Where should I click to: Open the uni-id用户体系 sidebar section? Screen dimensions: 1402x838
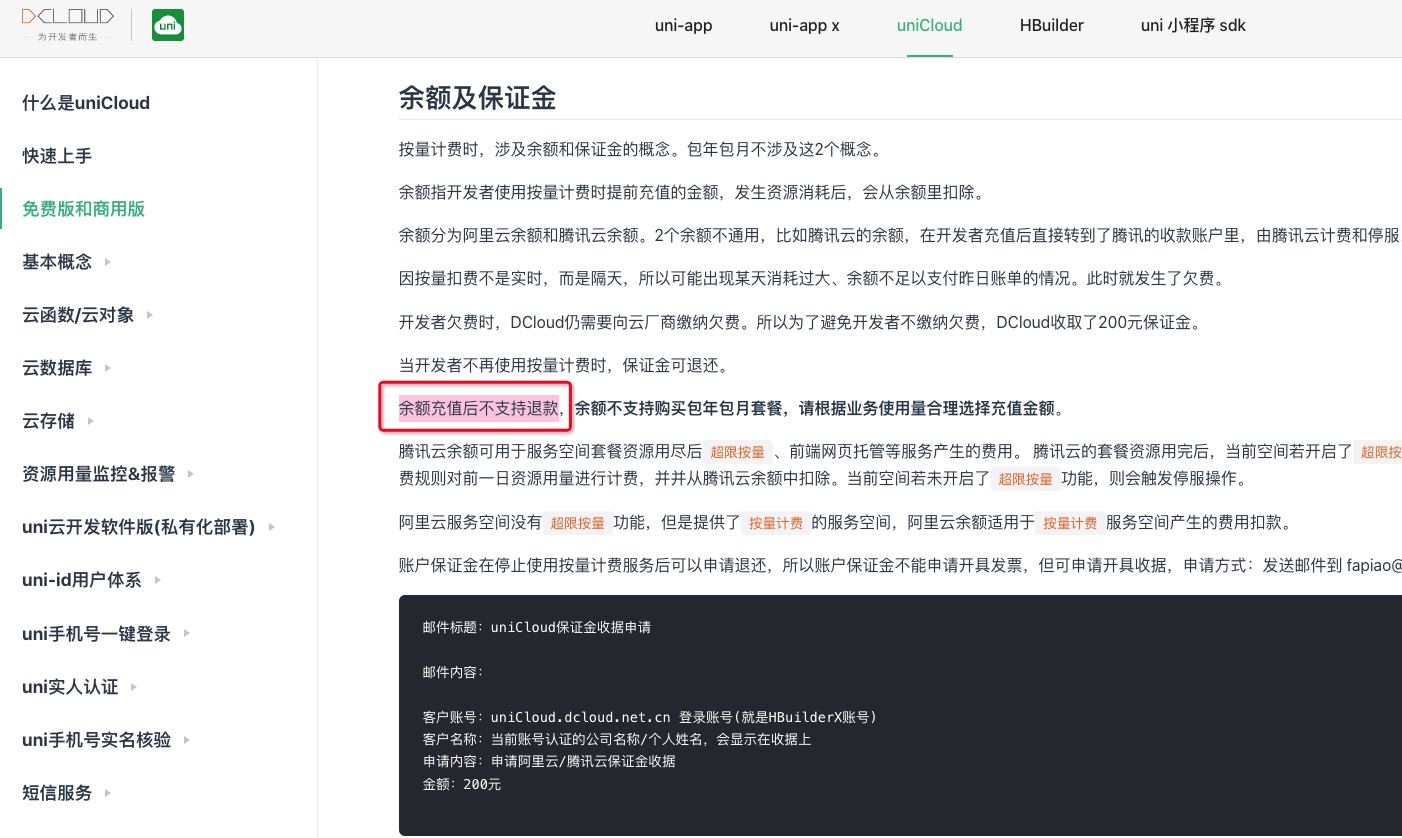pyautogui.click(x=82, y=580)
